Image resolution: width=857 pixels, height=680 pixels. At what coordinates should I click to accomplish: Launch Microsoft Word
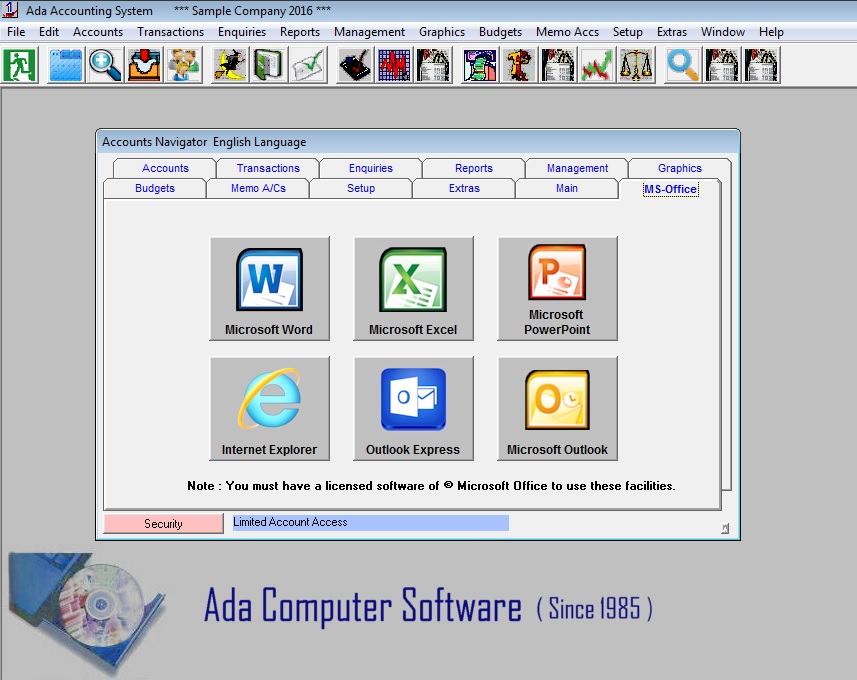coord(269,289)
